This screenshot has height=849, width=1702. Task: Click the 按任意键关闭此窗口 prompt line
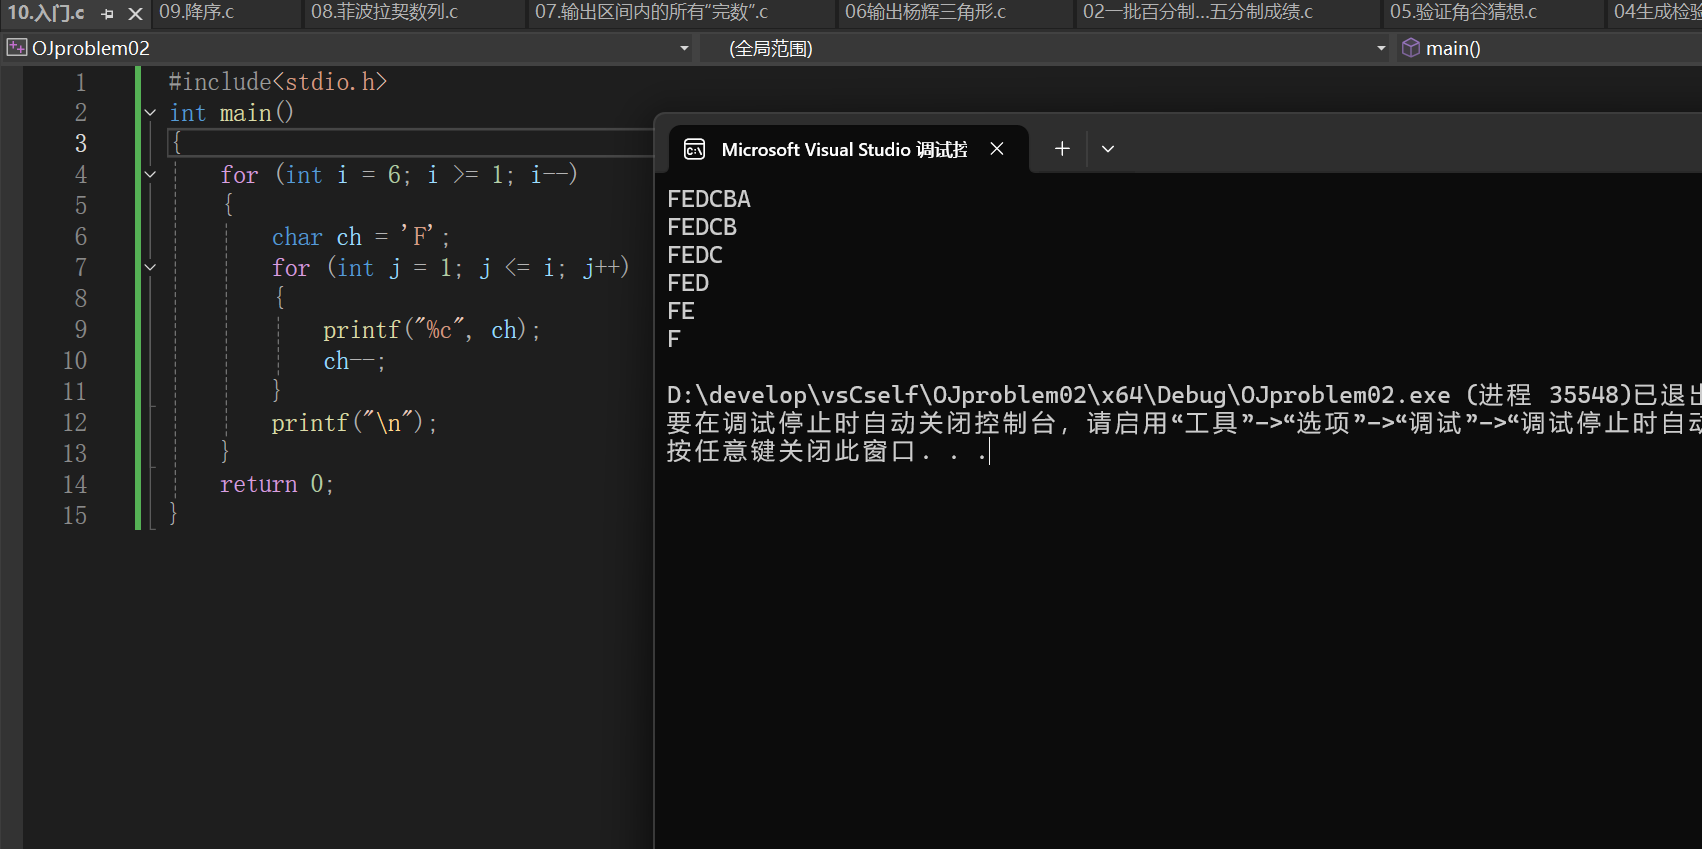(827, 452)
